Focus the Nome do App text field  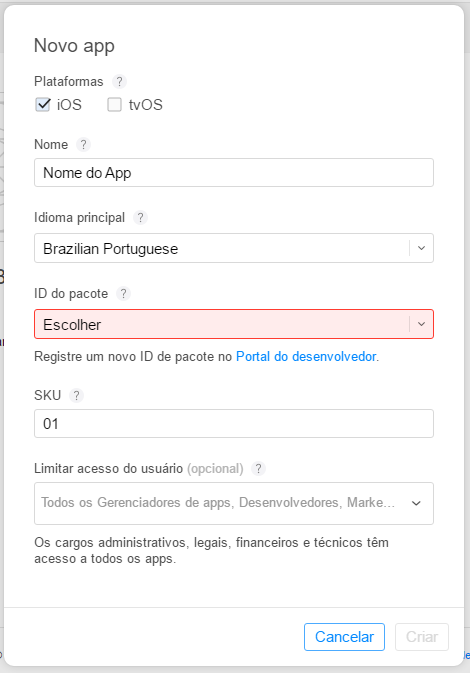[234, 173]
